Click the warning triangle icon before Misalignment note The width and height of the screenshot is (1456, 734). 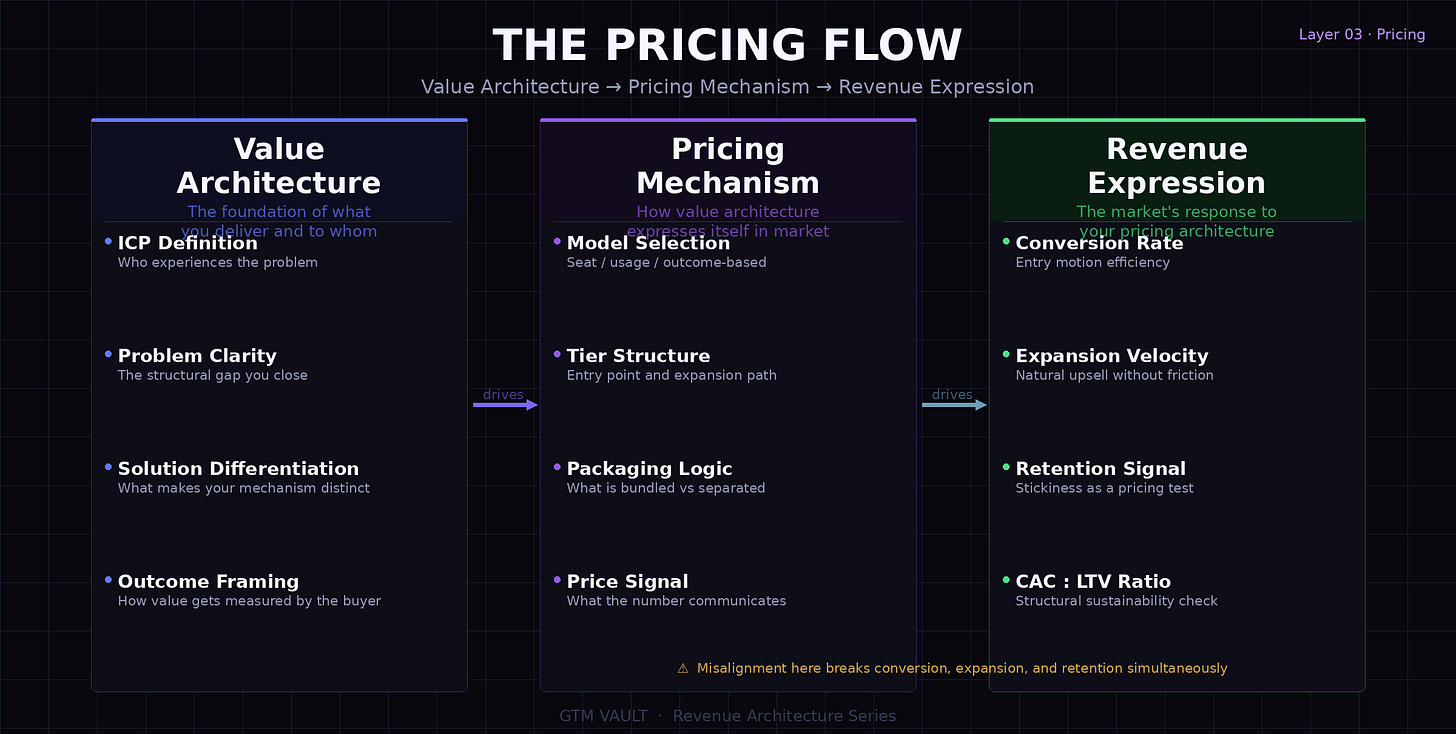(683, 668)
